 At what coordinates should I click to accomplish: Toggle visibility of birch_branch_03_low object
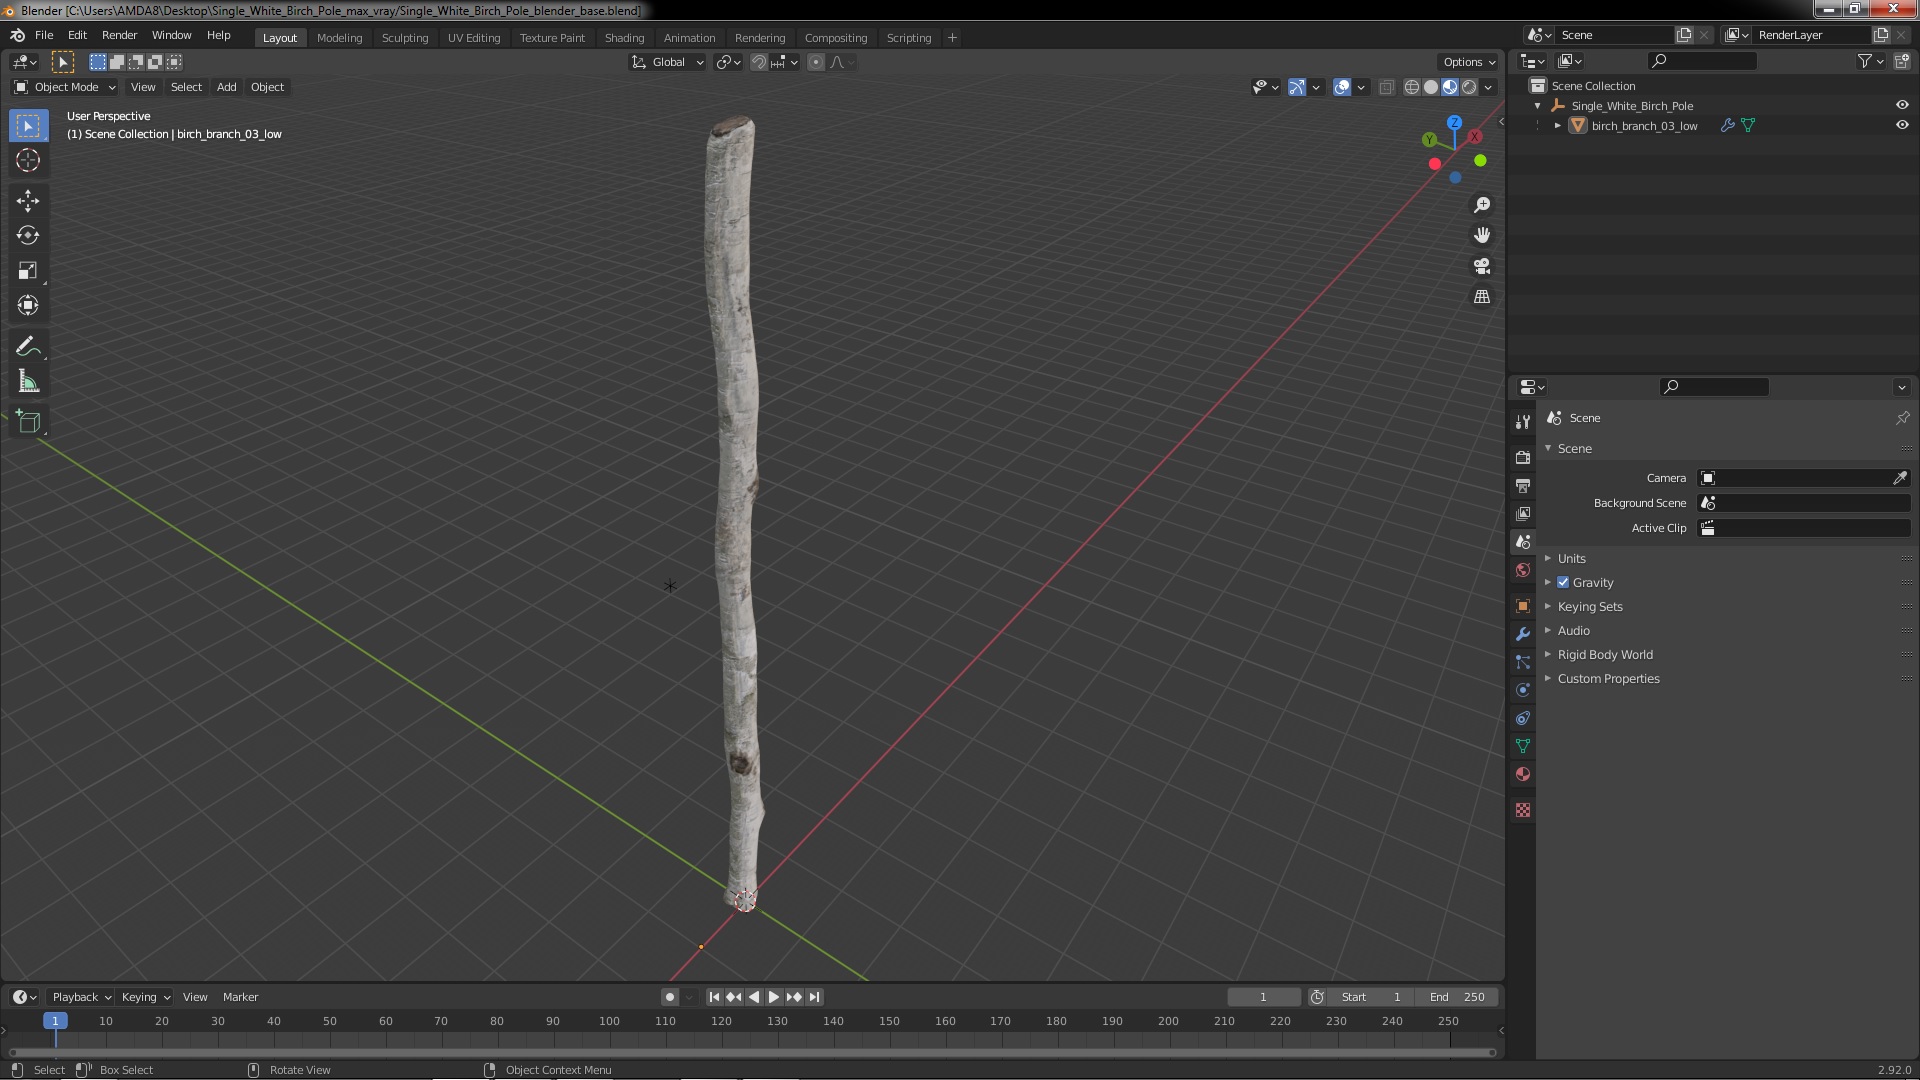(x=1902, y=125)
